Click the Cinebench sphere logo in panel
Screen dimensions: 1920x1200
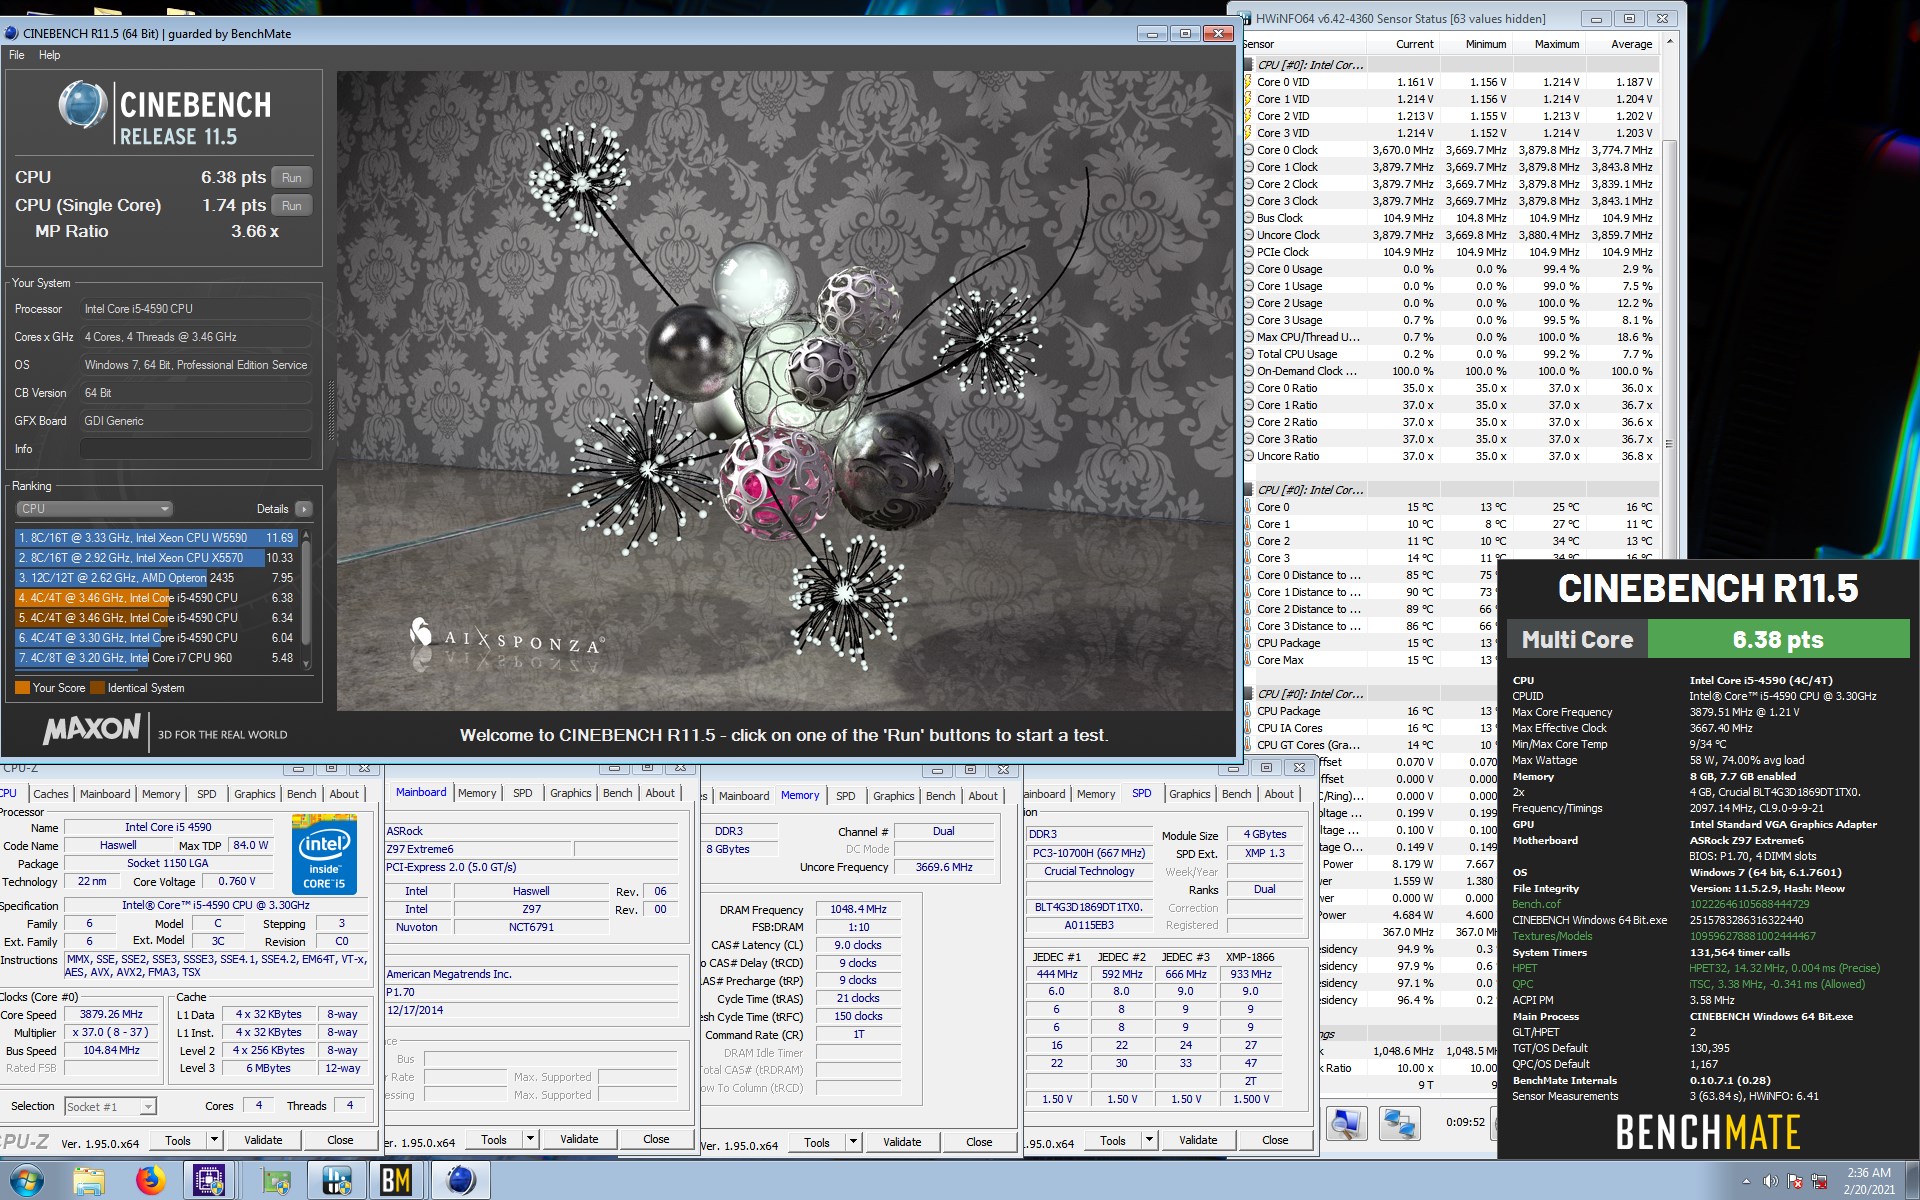tap(82, 105)
